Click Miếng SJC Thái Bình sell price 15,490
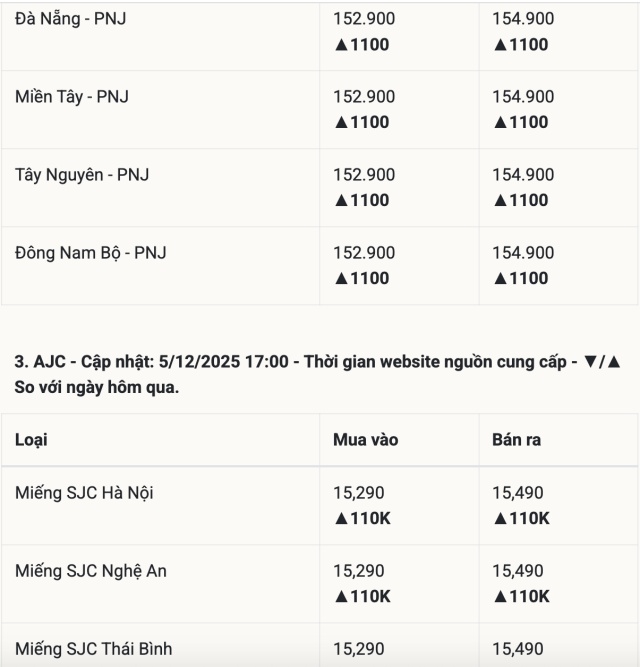This screenshot has width=640, height=667. pos(518,649)
